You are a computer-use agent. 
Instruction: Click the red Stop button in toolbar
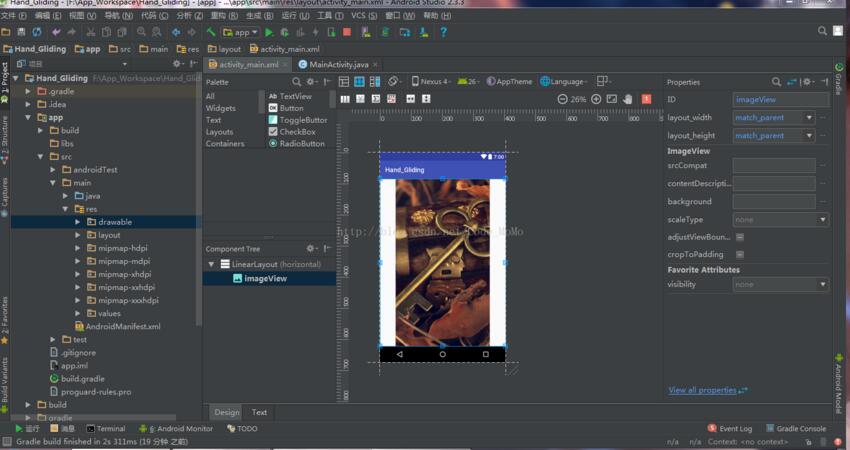tap(346, 32)
